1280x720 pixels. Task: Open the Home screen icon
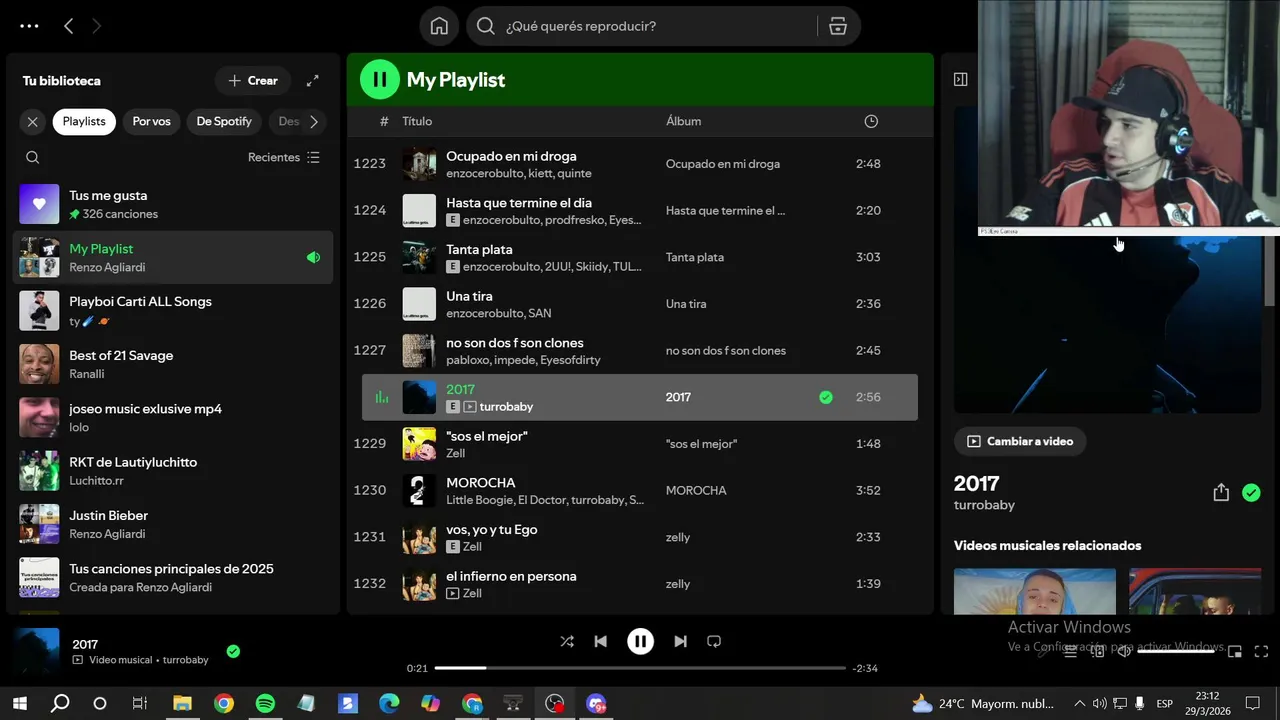[x=439, y=26]
